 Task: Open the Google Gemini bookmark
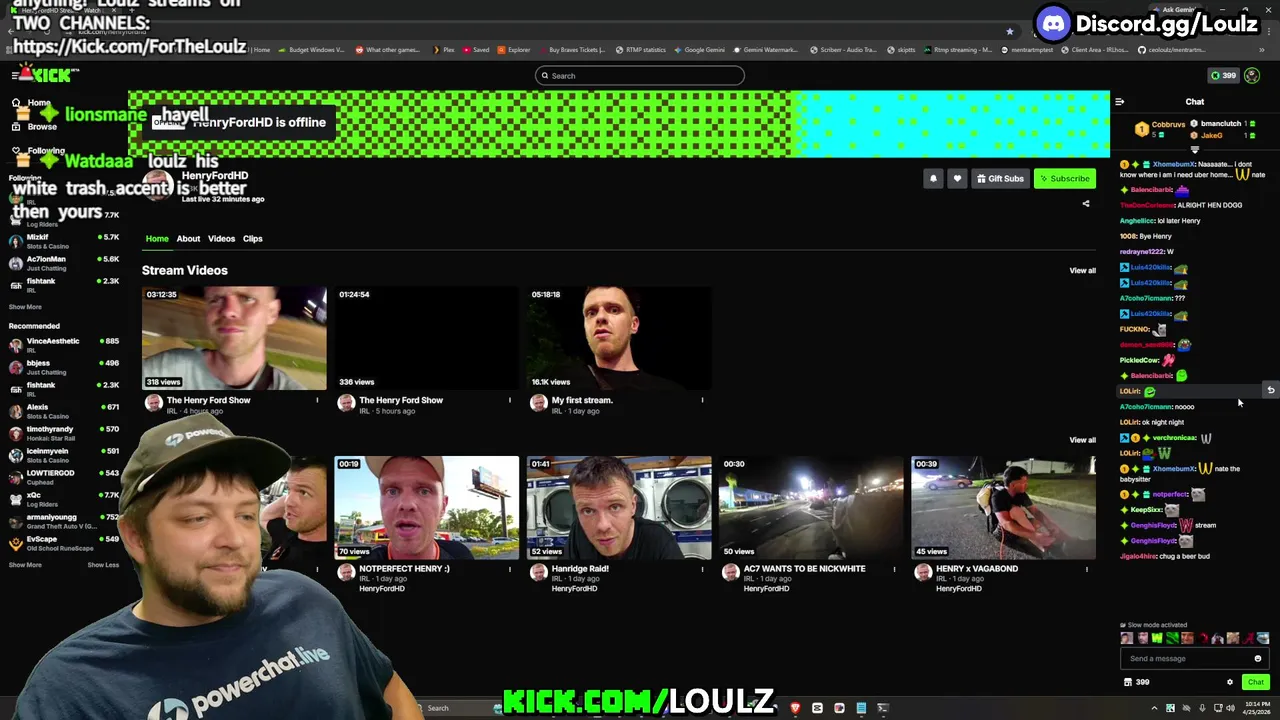701,50
